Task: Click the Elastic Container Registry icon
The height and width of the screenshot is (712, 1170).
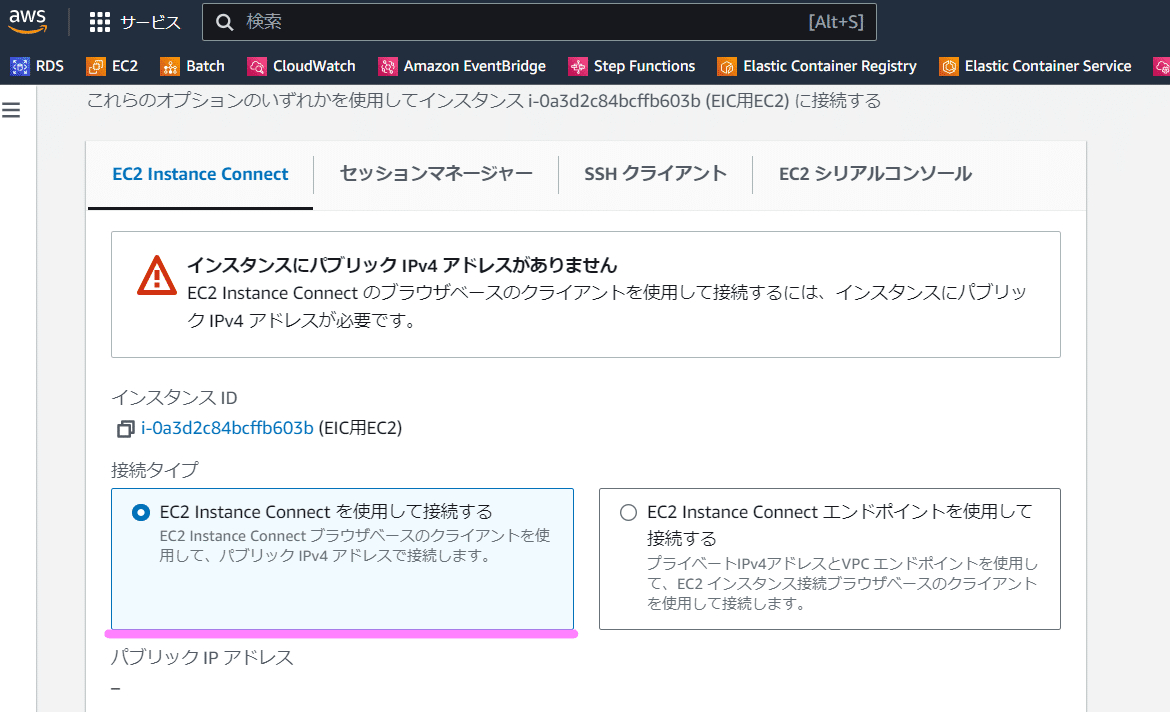Action: pos(727,66)
